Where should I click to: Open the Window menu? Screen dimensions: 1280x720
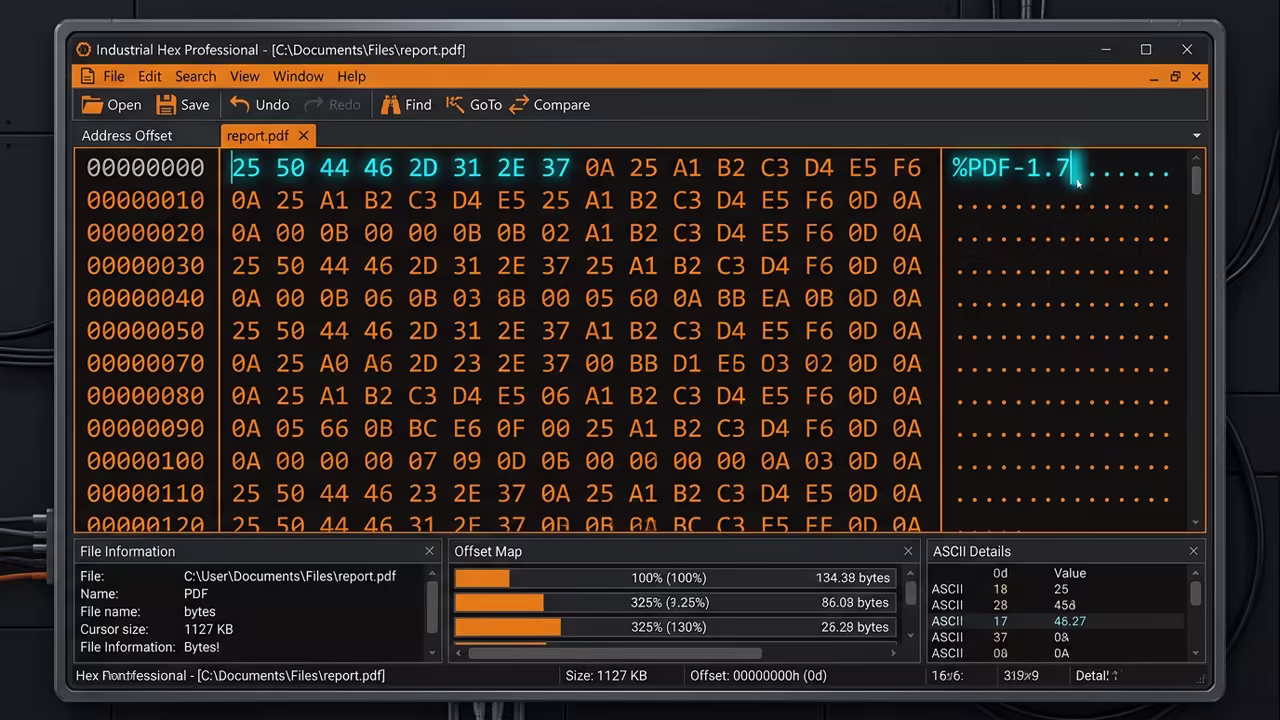[x=298, y=76]
